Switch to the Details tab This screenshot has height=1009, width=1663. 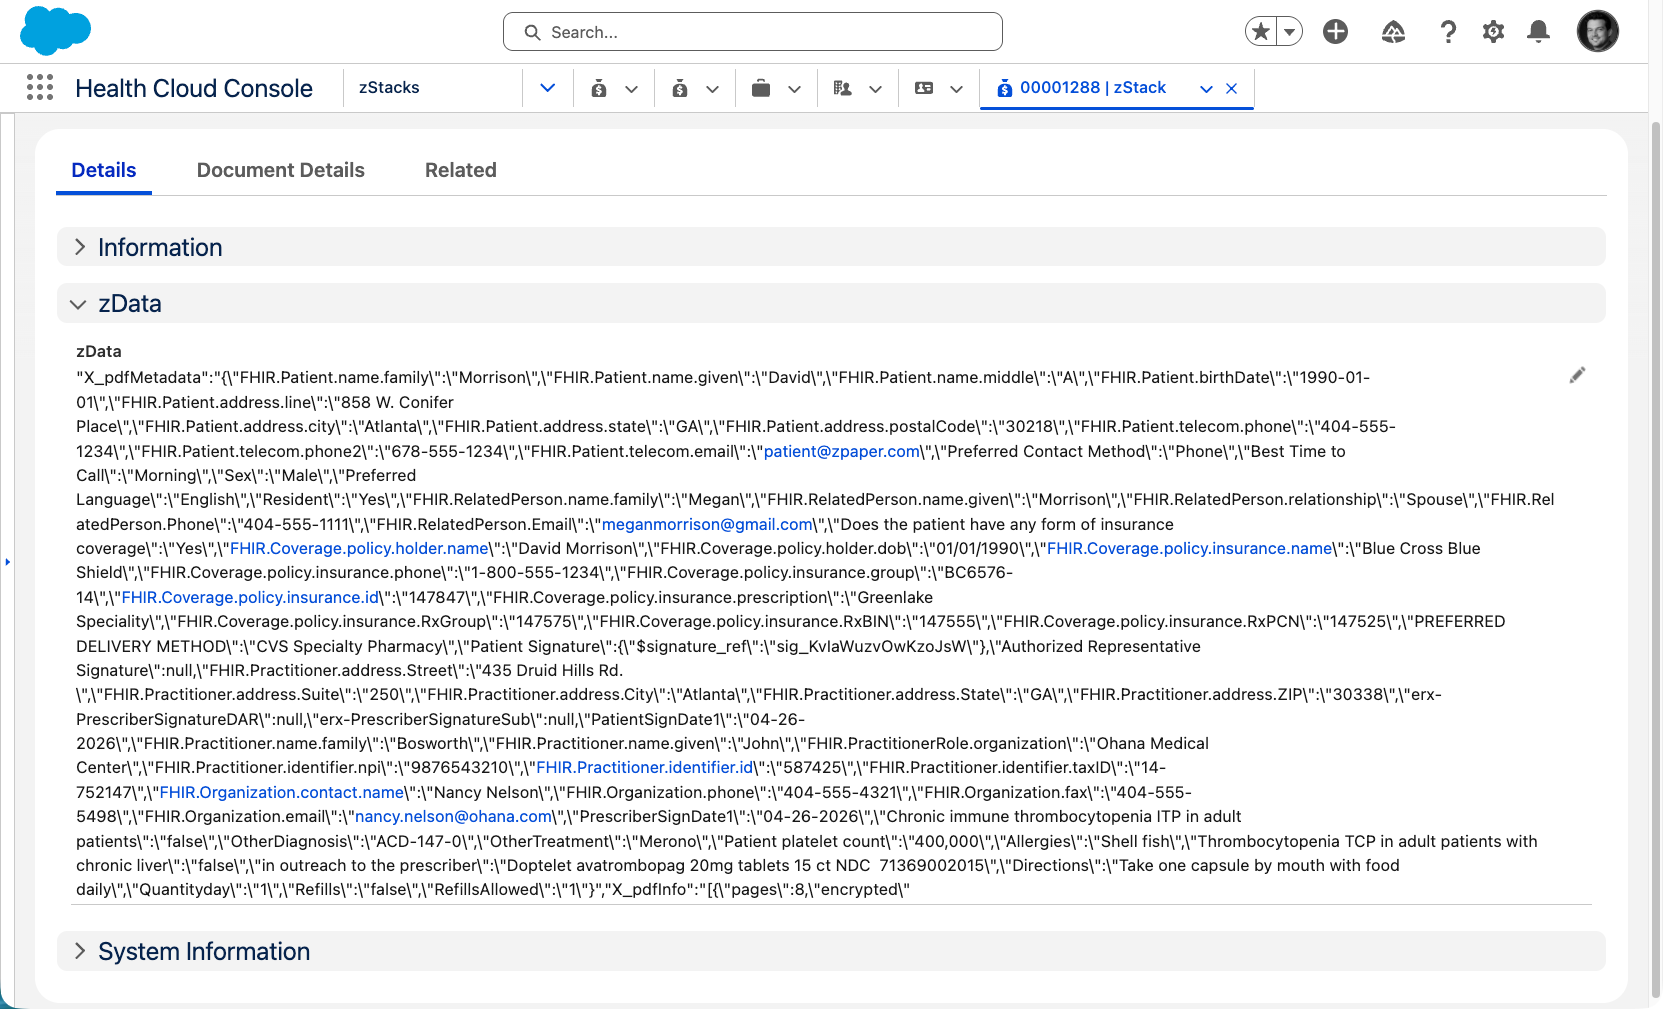coord(104,170)
